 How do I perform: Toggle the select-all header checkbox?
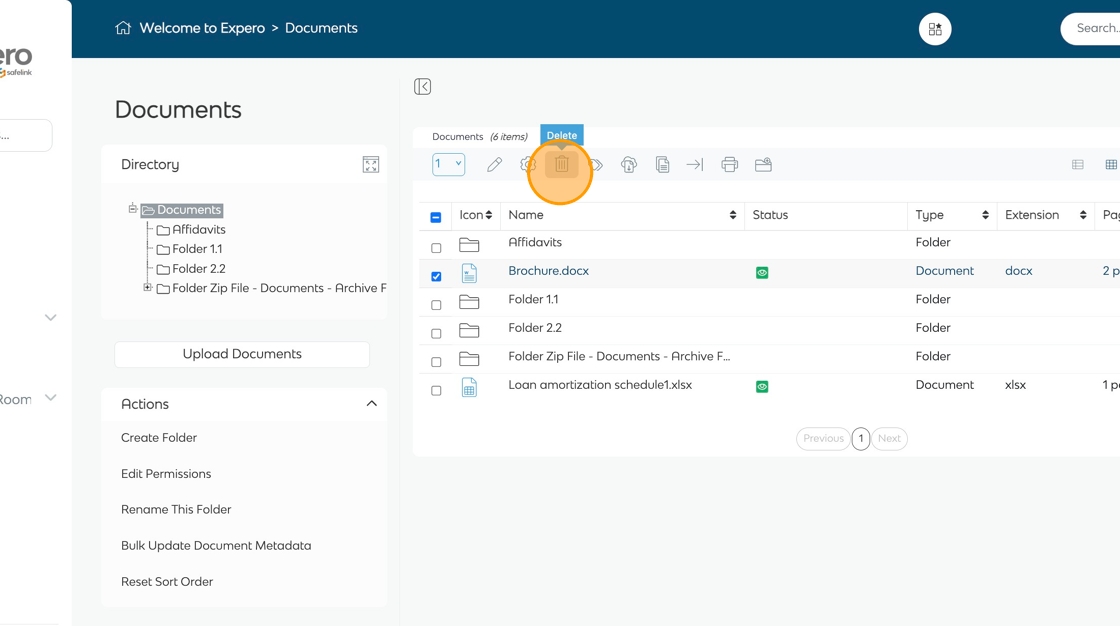click(436, 217)
